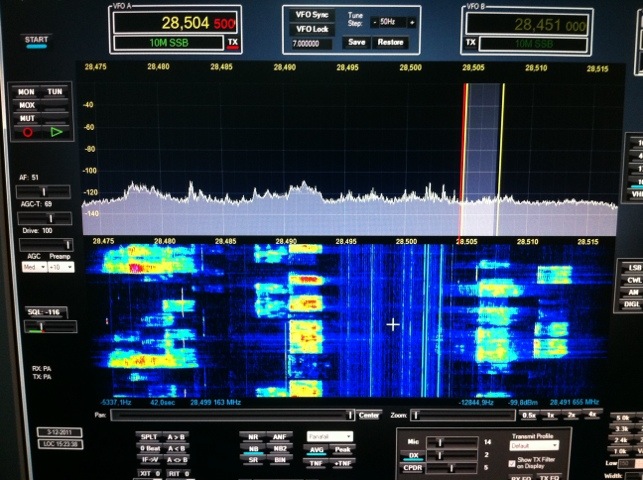Image resolution: width=643 pixels, height=480 pixels.
Task: Toggle VFO A TX indicator
Action: pos(232,43)
